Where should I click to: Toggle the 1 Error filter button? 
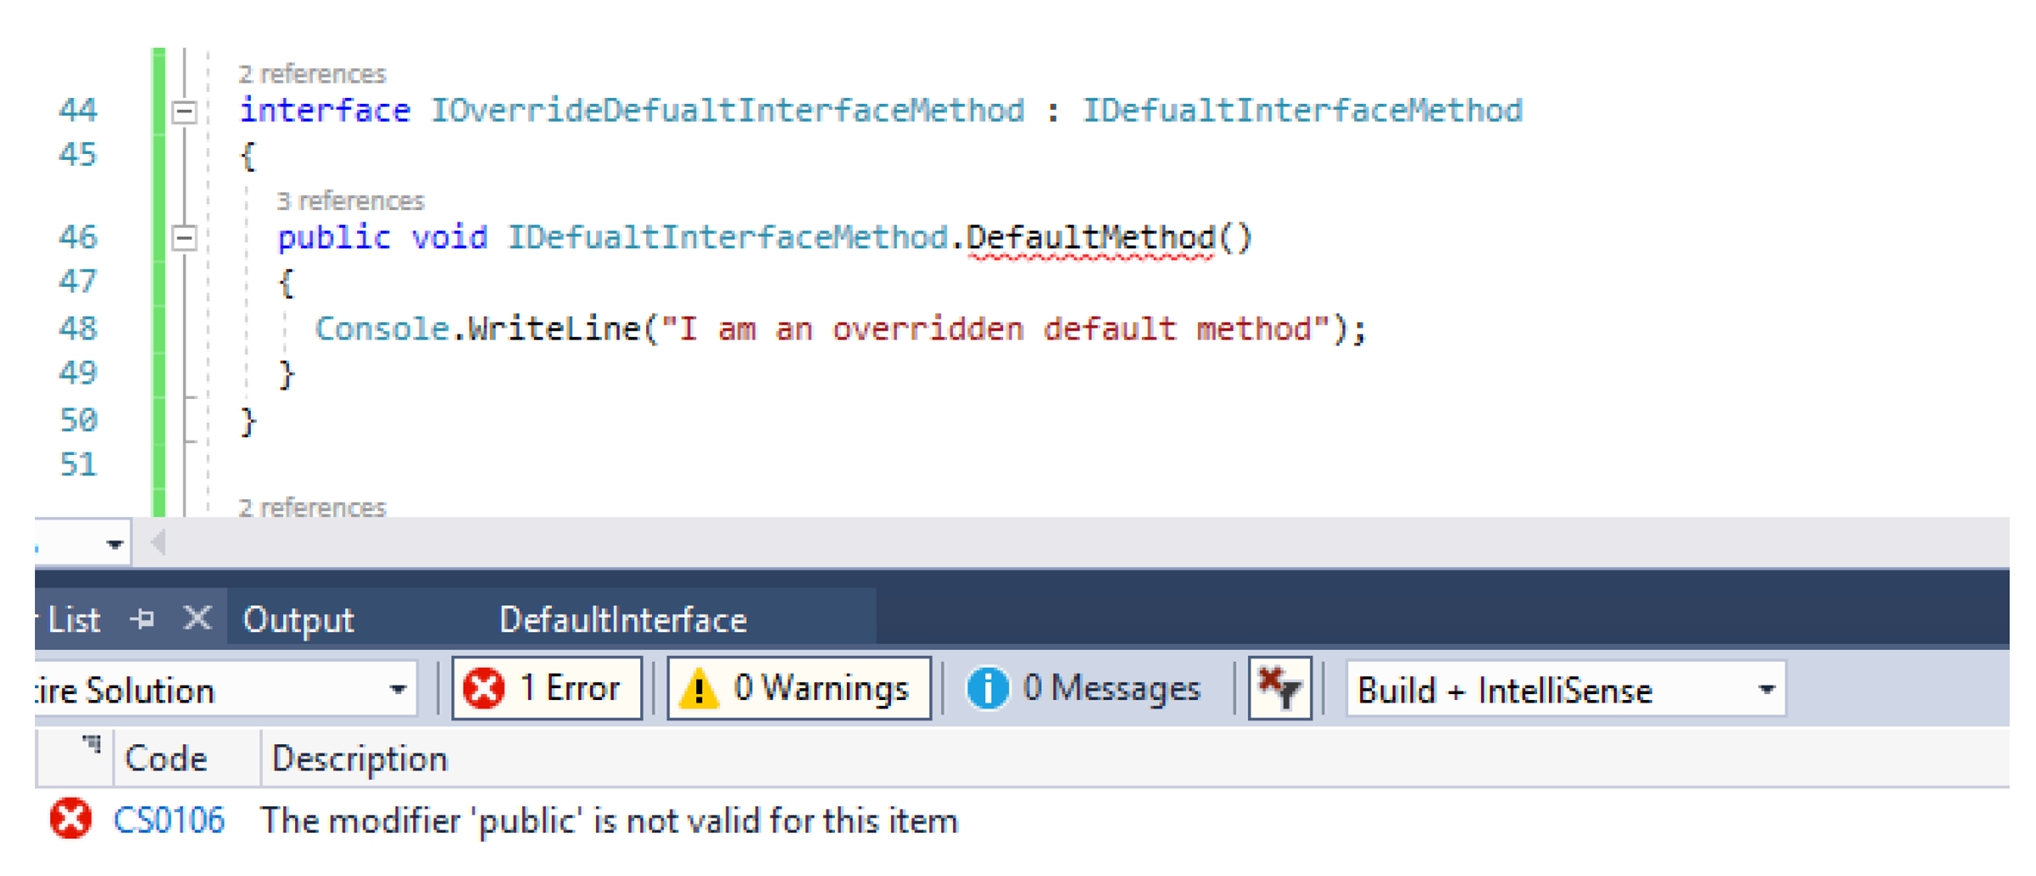(548, 687)
